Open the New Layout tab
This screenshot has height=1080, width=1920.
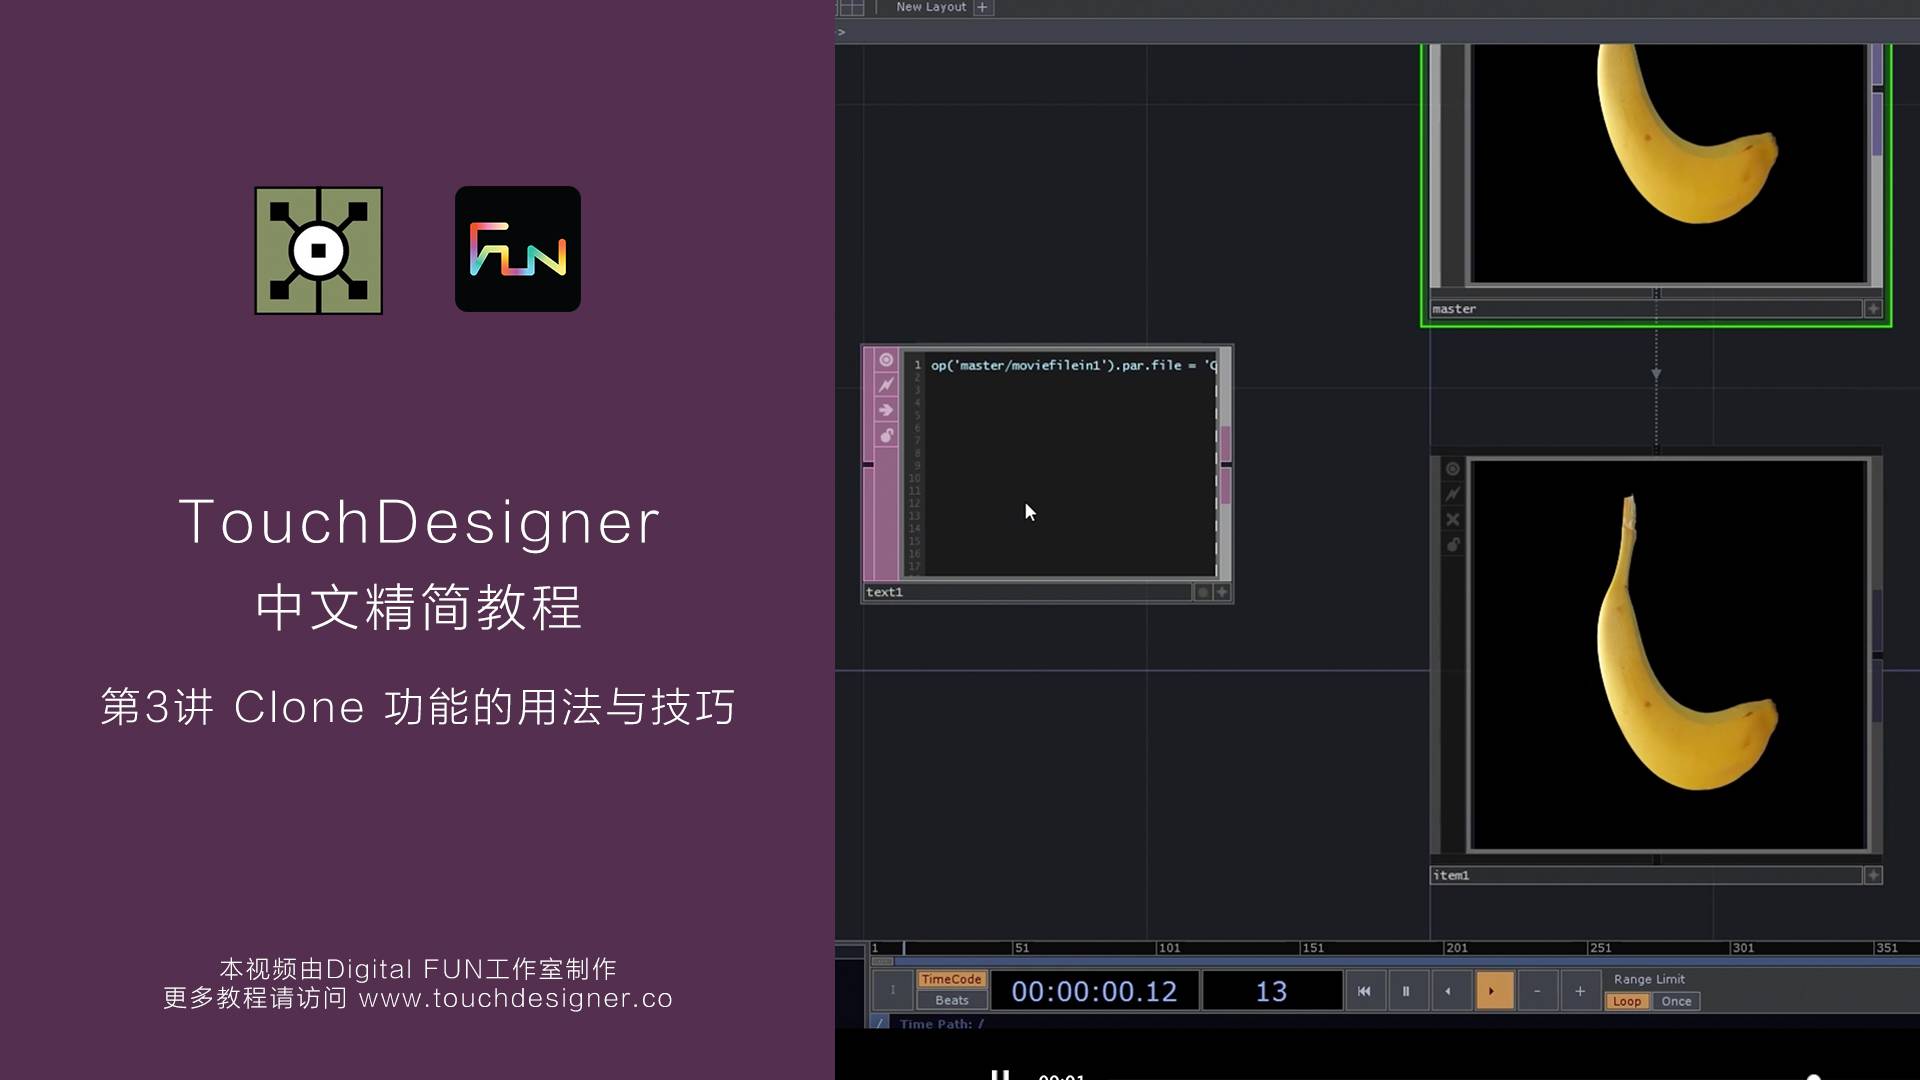coord(931,7)
